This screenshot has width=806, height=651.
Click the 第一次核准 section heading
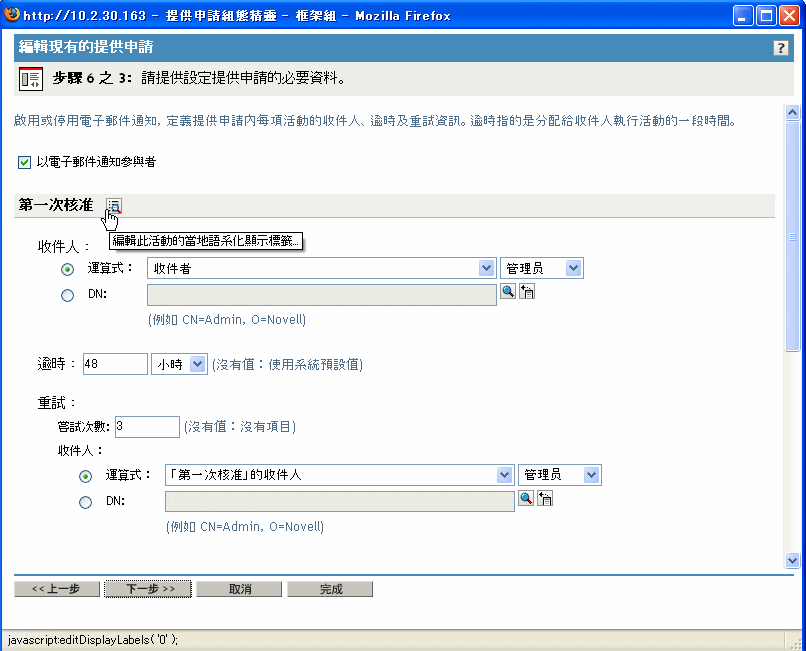coord(56,205)
